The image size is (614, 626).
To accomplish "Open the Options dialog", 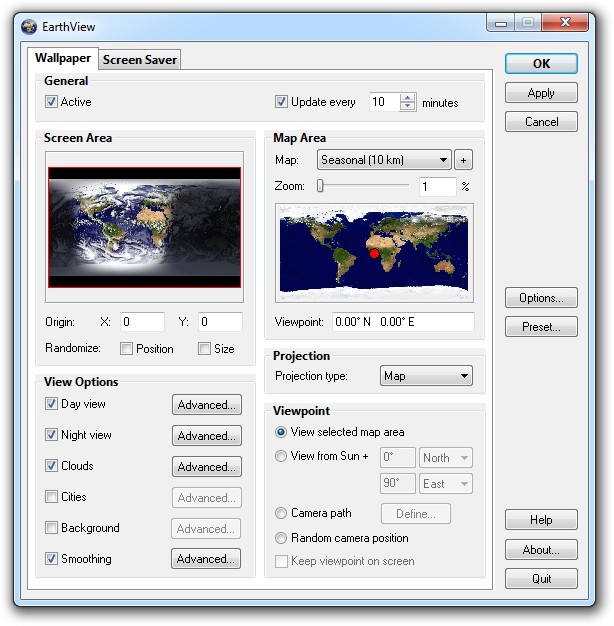I will pyautogui.click(x=541, y=298).
